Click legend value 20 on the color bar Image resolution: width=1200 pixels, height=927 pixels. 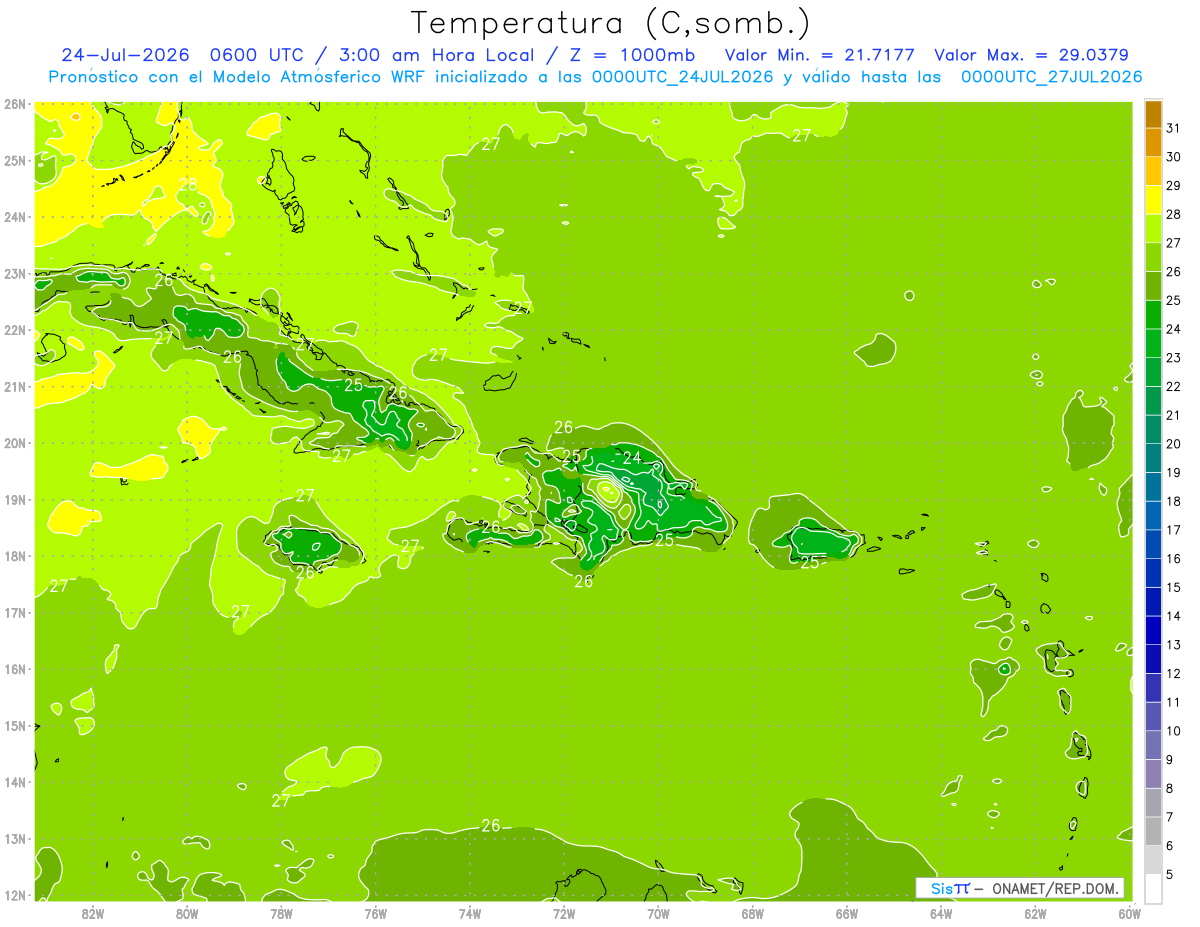pos(1174,444)
